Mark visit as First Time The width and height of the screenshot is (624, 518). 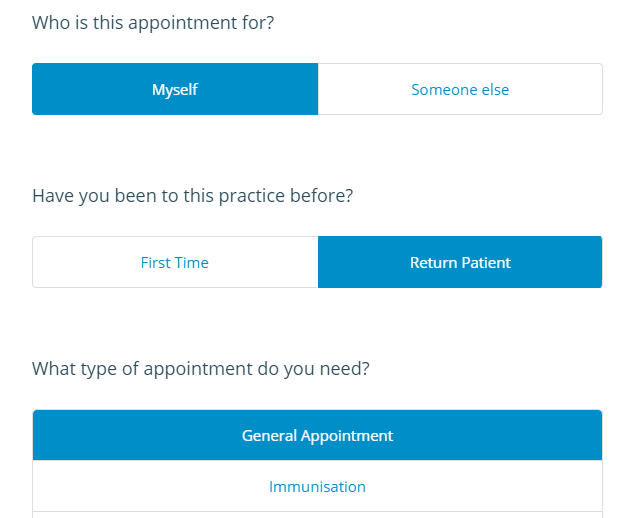tap(175, 262)
